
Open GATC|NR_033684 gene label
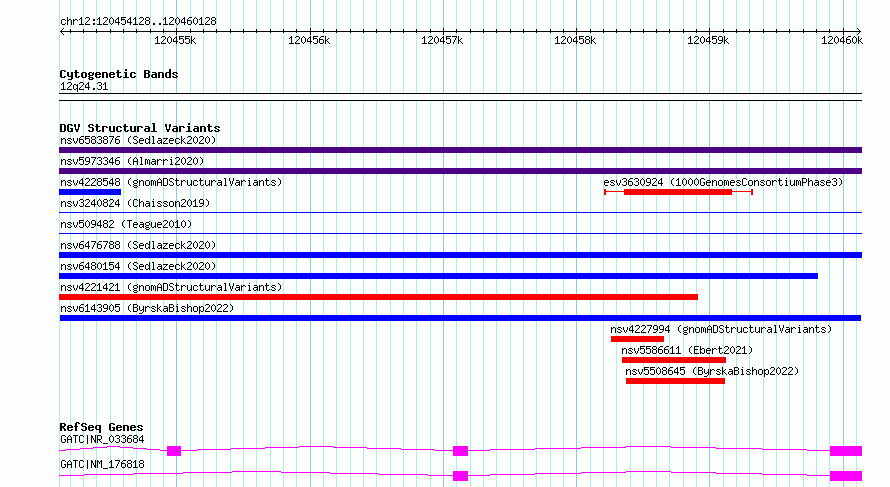point(102,439)
